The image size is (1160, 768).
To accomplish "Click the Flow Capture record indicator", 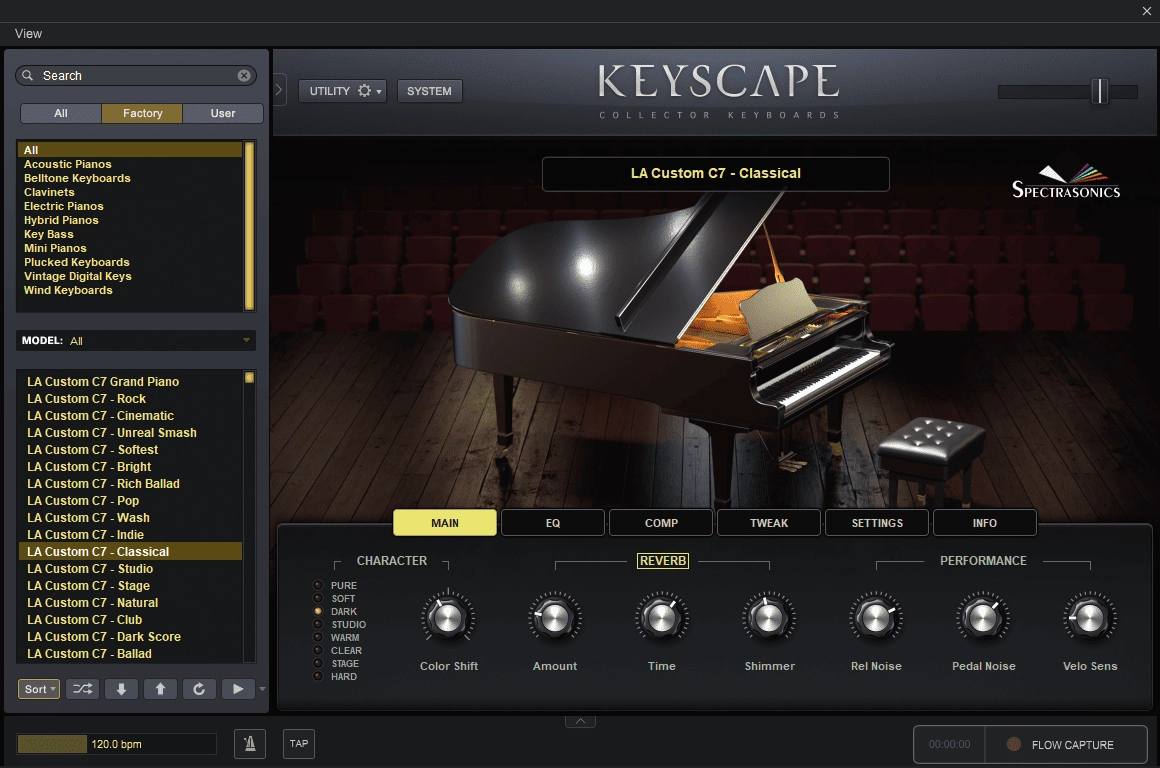I will (1014, 744).
